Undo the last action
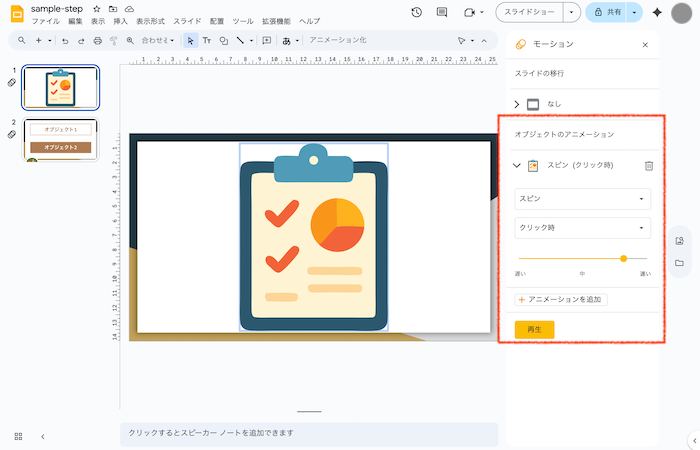700x450 pixels. click(65, 41)
